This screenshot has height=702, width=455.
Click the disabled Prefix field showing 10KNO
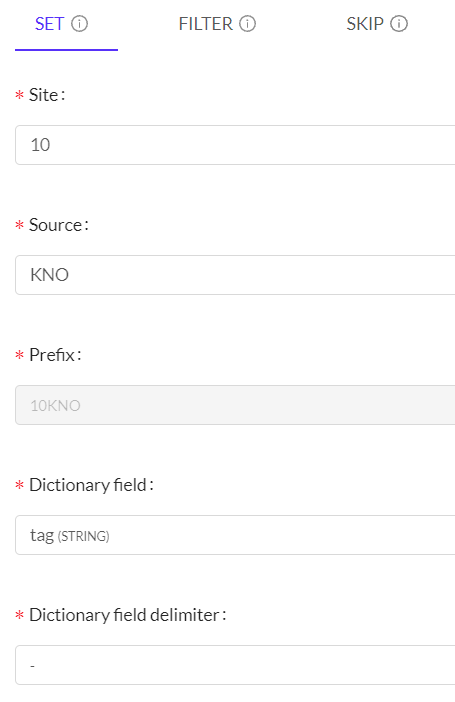tap(236, 405)
